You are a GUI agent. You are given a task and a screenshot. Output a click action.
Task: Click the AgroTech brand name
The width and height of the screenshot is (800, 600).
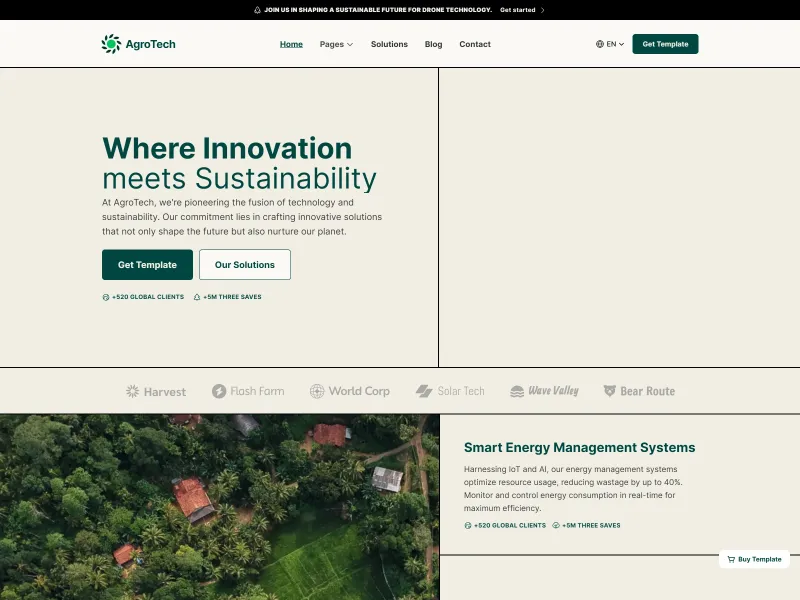(x=151, y=44)
